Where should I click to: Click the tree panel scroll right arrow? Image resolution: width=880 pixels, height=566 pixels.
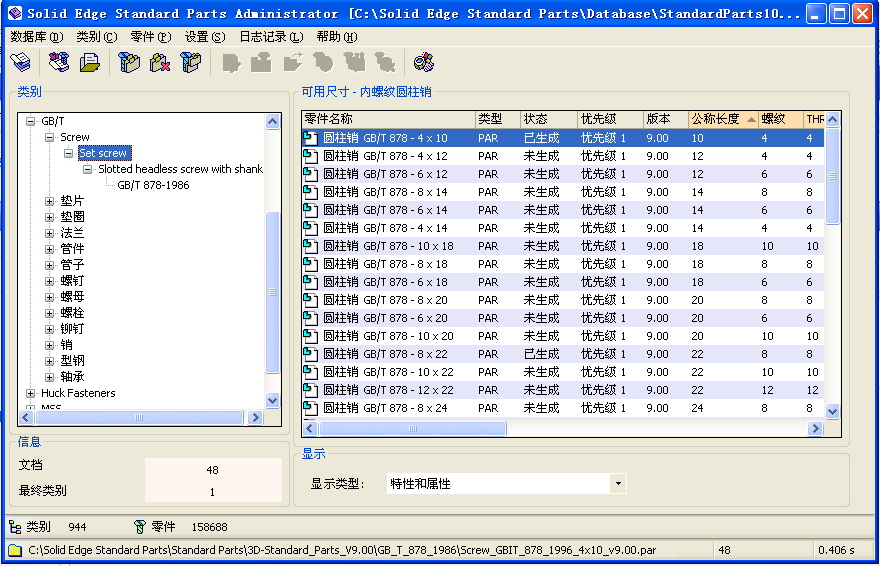255,417
